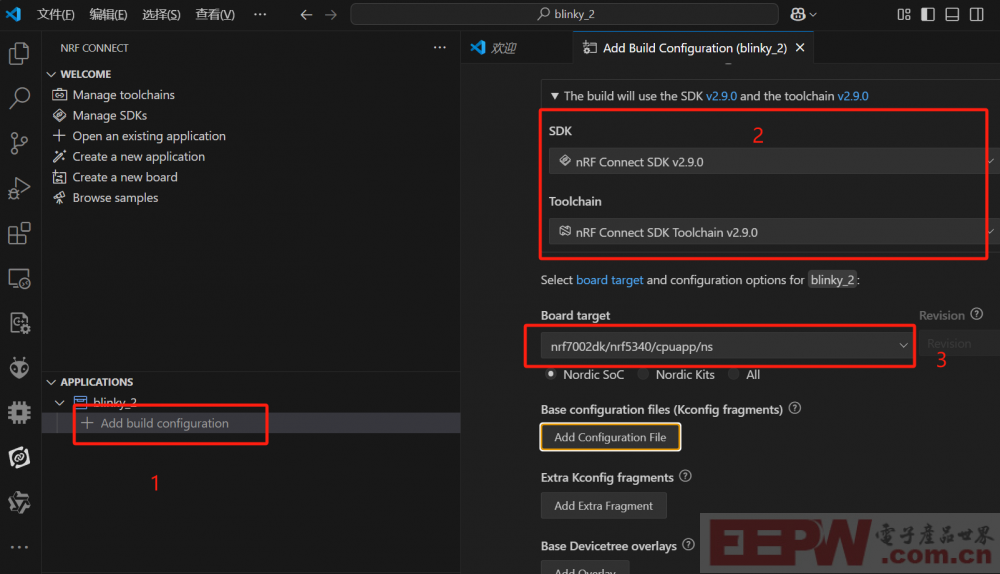Click Open an existing application
The height and width of the screenshot is (574, 1000).
coord(149,136)
